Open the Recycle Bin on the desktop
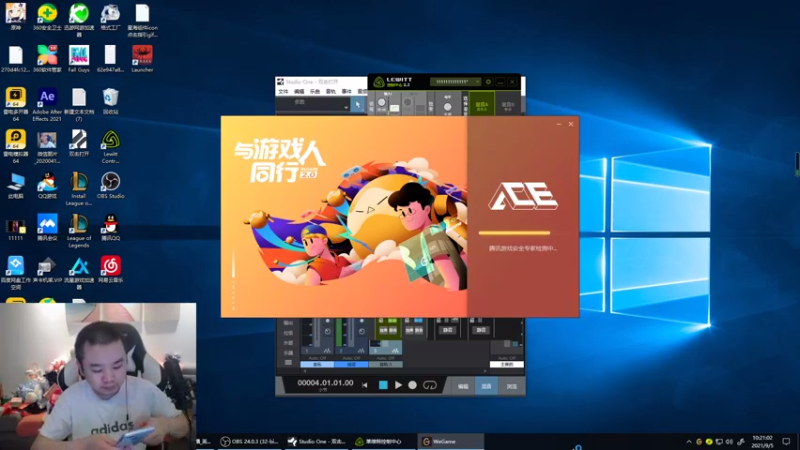 point(110,101)
